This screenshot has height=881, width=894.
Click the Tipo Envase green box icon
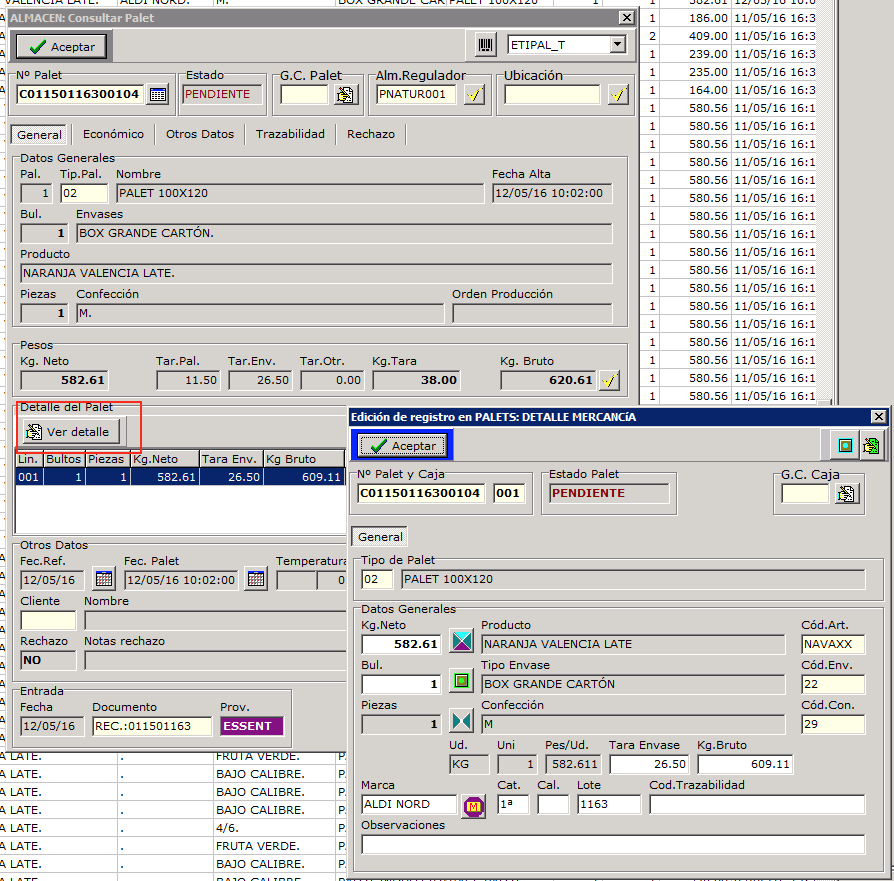(x=461, y=682)
